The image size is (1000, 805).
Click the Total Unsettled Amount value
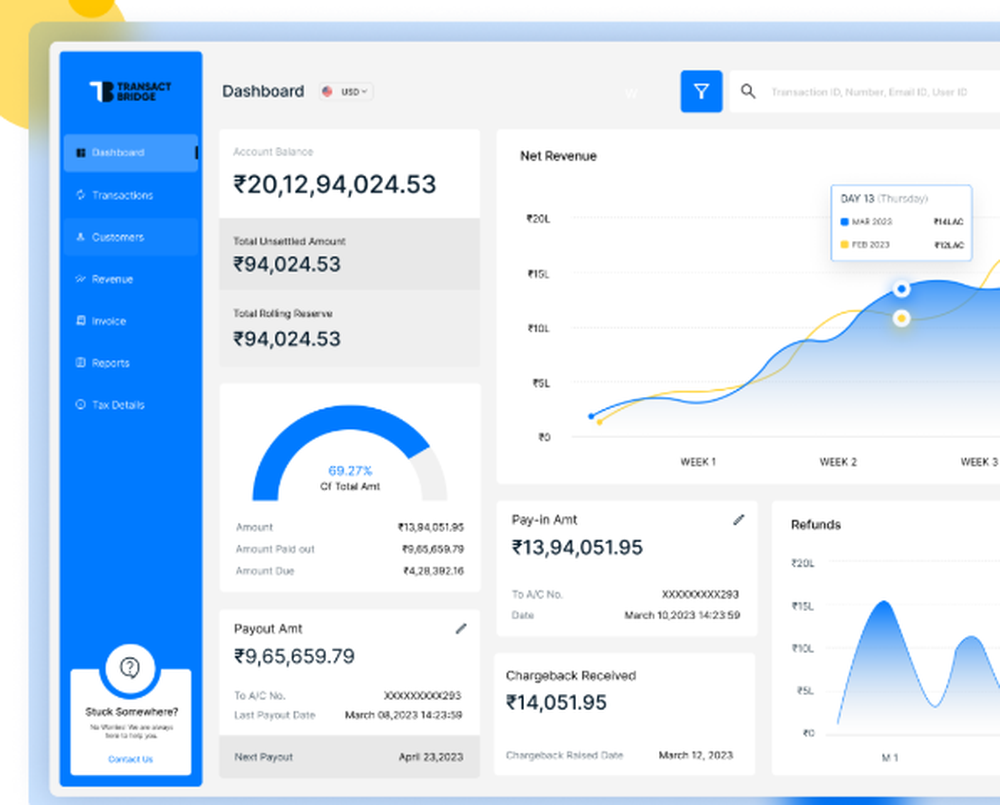tap(287, 264)
